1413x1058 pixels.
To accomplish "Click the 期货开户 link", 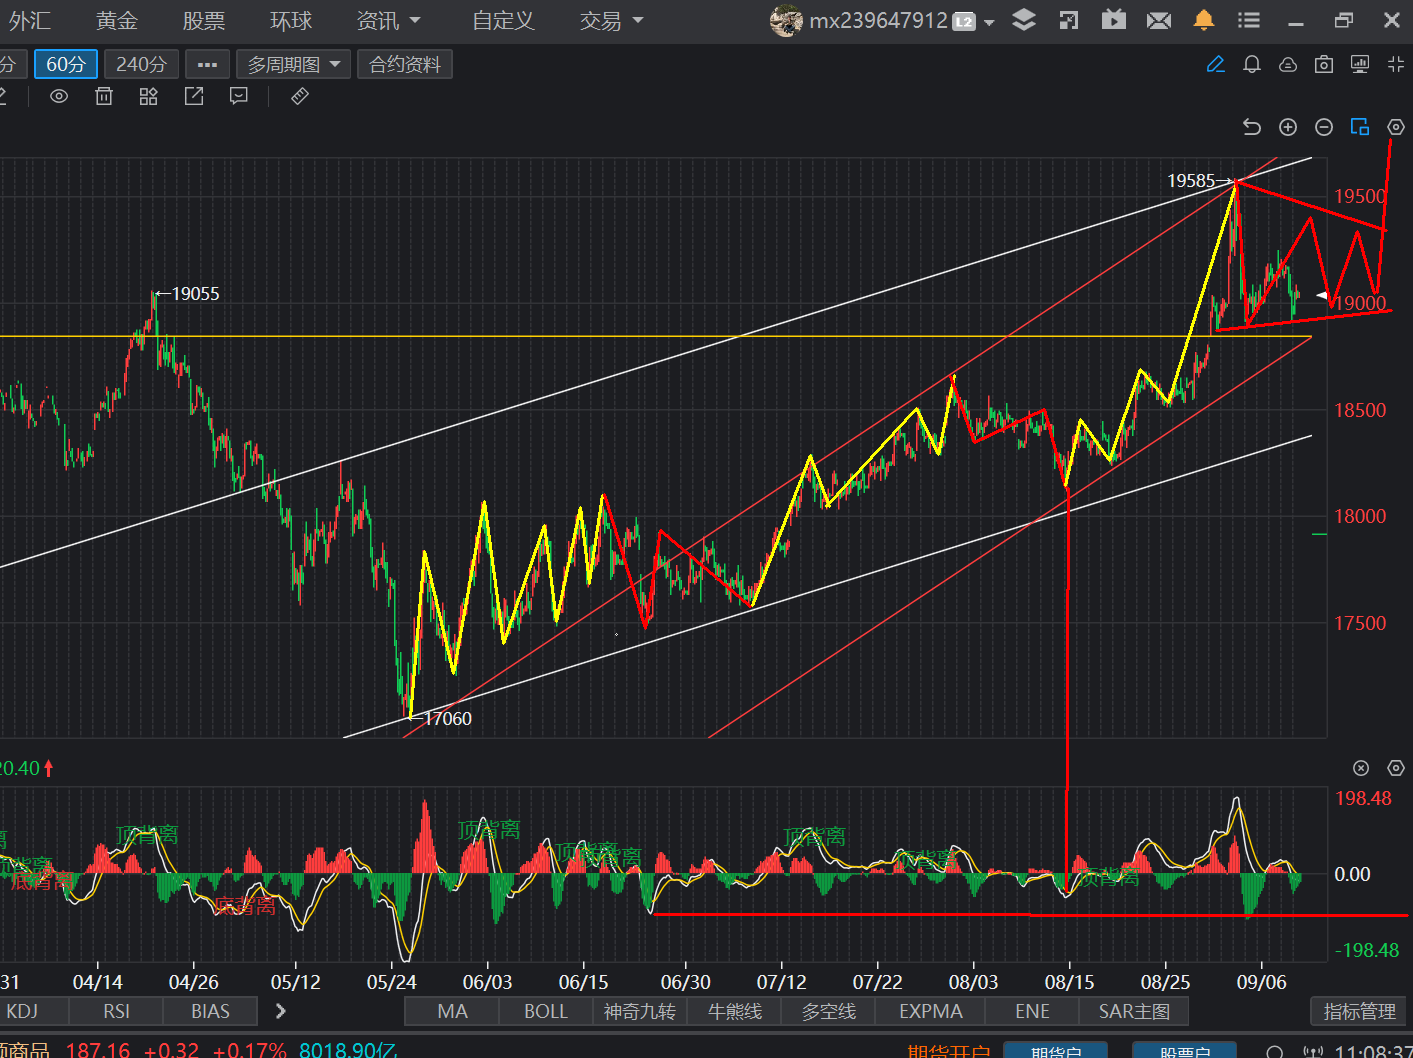I will click(x=948, y=1050).
